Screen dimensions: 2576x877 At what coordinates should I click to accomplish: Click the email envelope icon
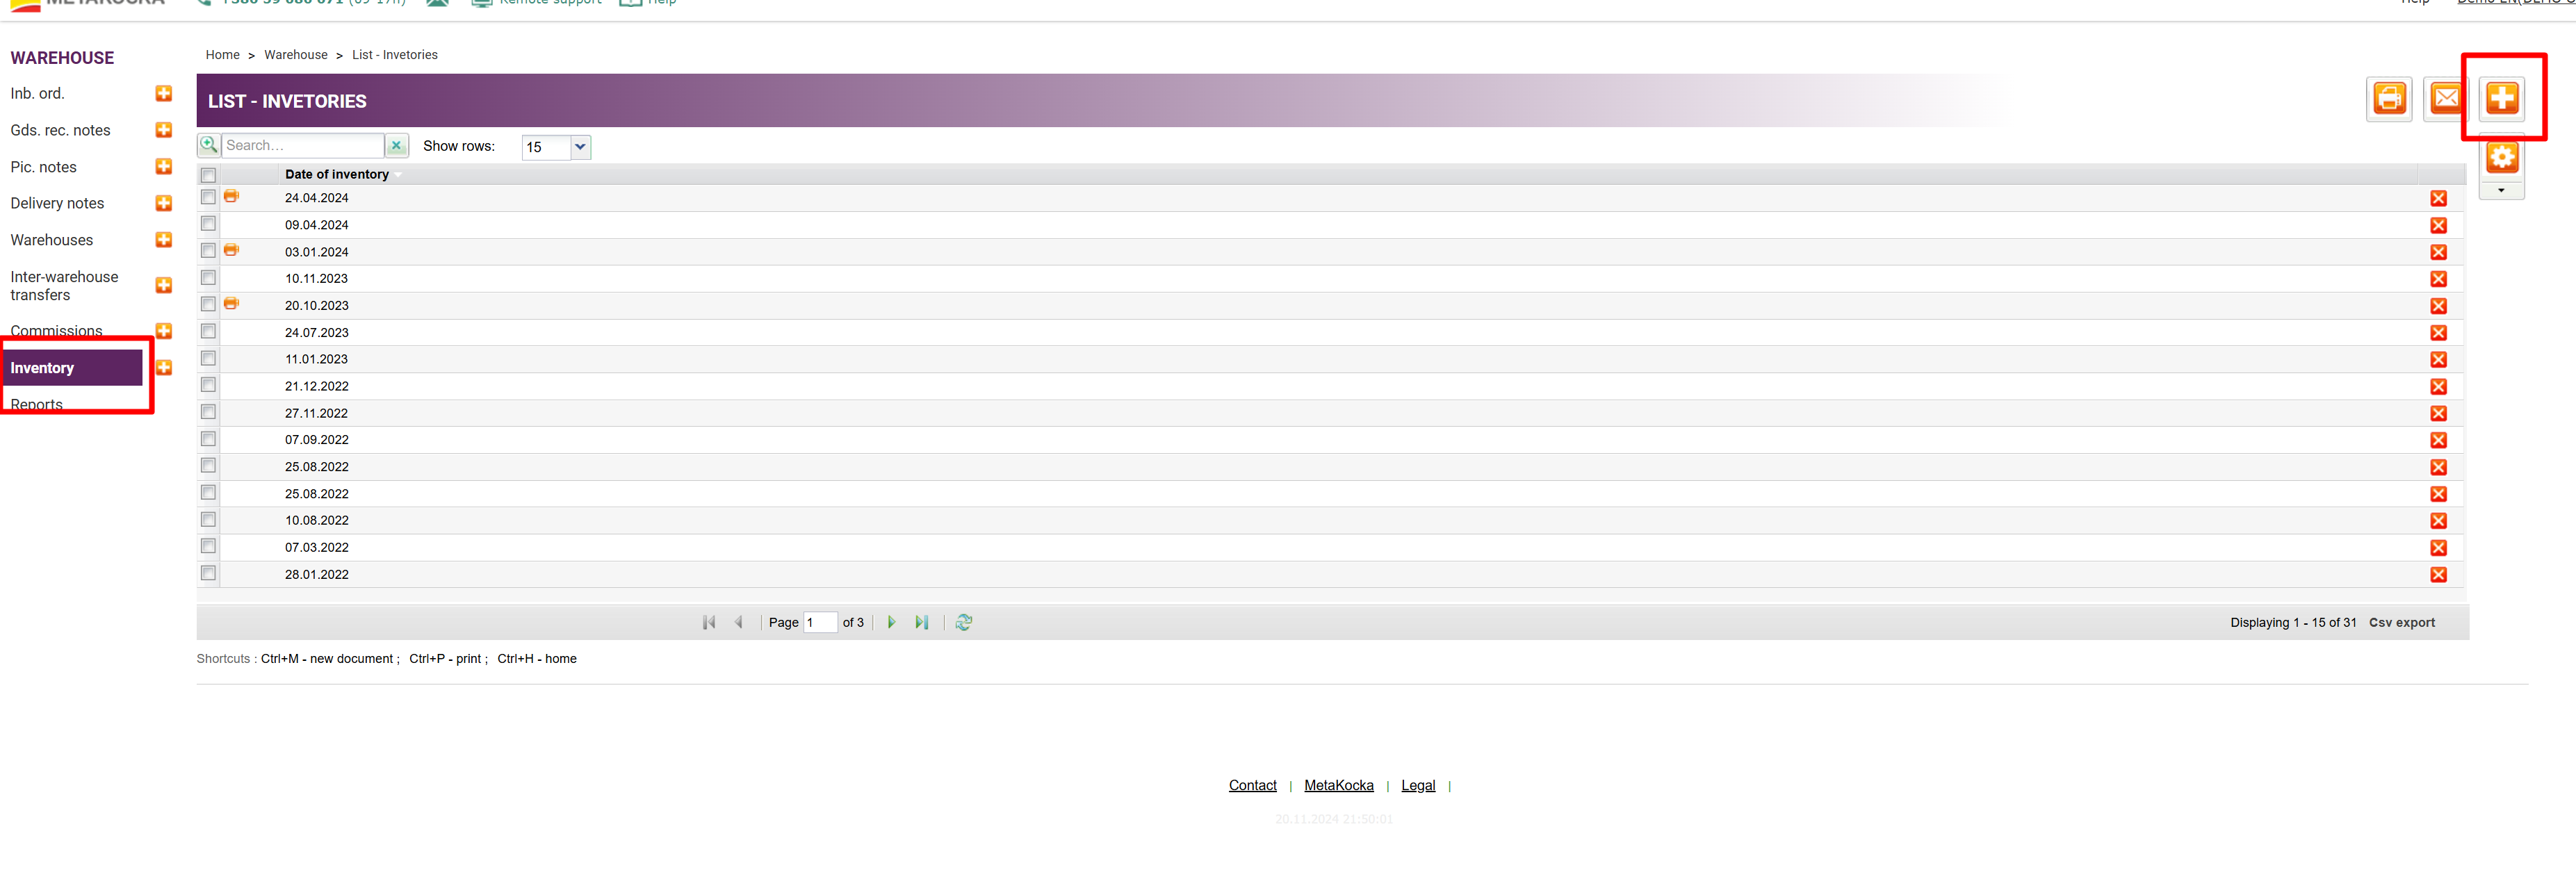[2445, 98]
